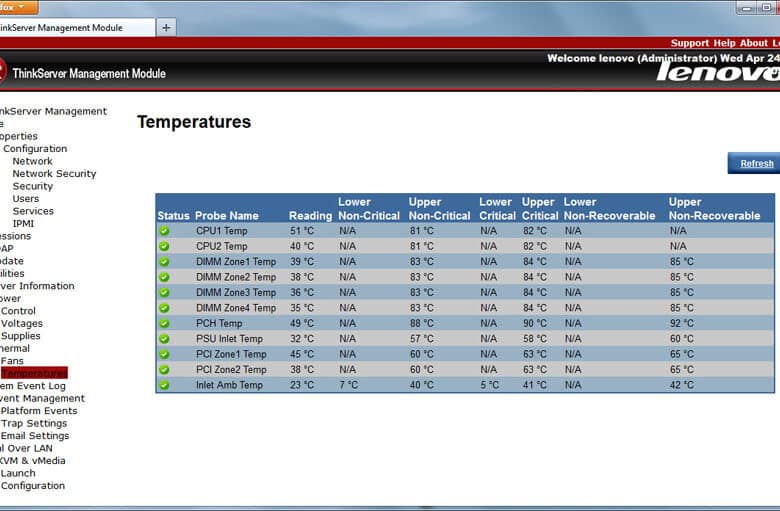Click the Inlet Amb Temp probe name

pyautogui.click(x=229, y=385)
